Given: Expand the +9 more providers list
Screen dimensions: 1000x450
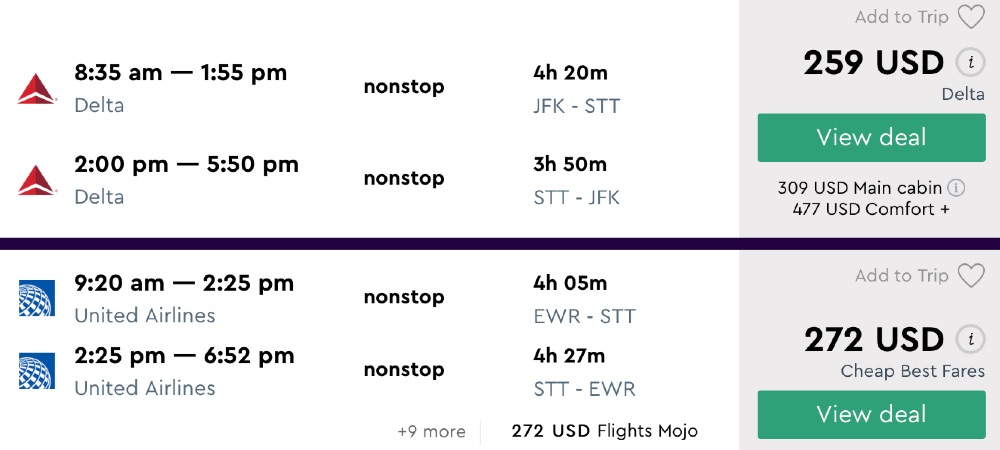Looking at the screenshot, I should [x=431, y=432].
